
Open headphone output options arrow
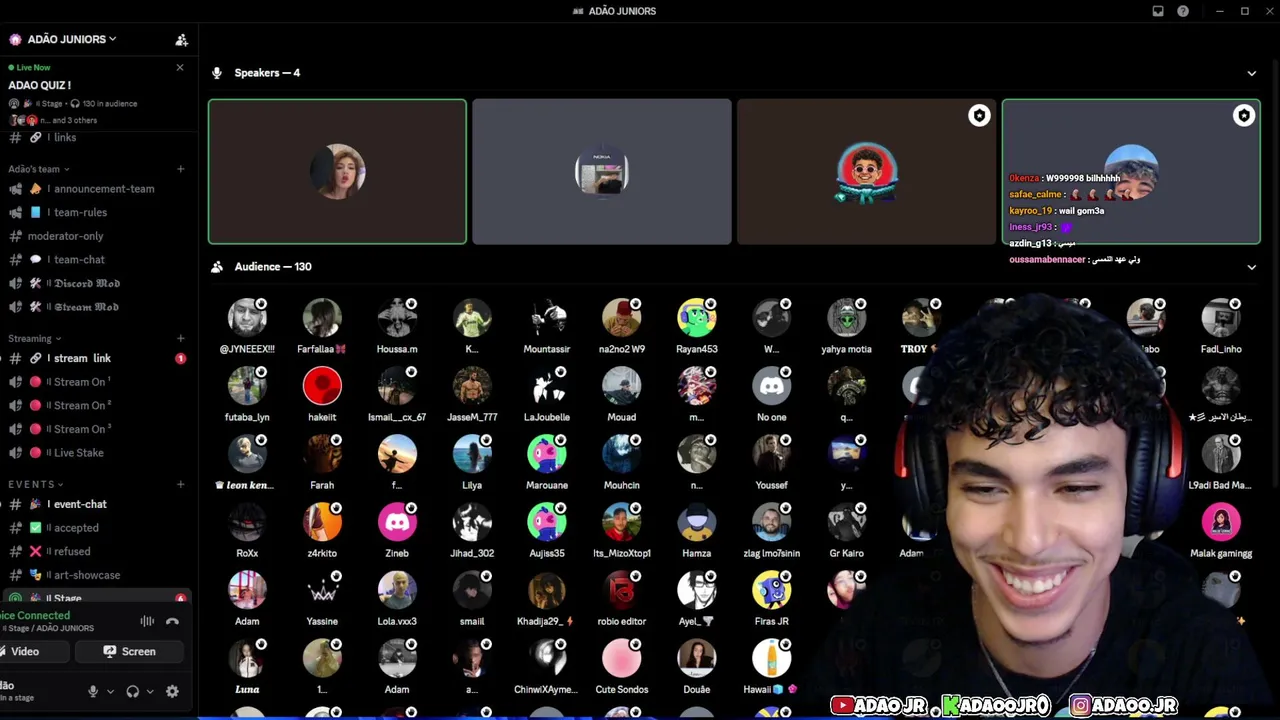tap(150, 691)
